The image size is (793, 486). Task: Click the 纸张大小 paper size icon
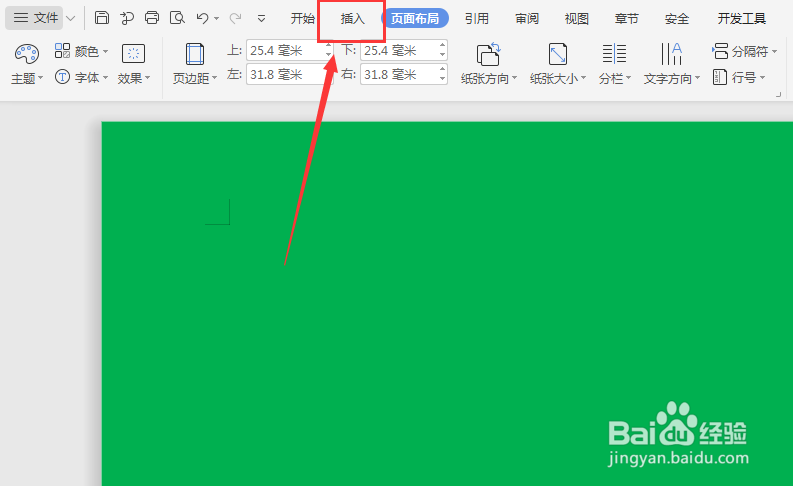click(x=558, y=54)
